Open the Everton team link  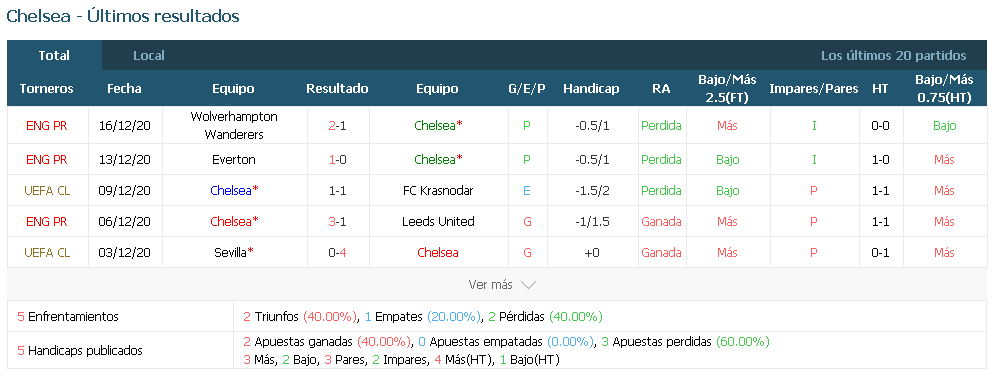pyautogui.click(x=234, y=159)
